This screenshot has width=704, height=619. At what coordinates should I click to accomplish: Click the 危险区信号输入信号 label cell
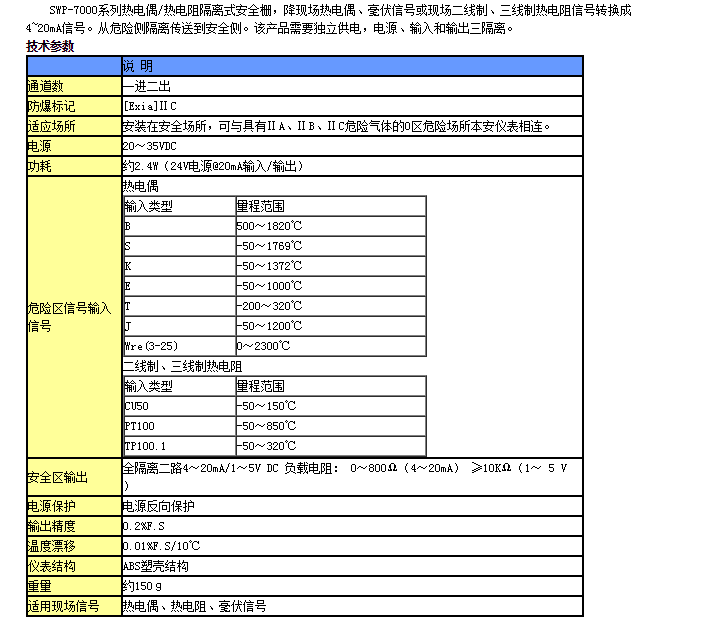click(70, 317)
